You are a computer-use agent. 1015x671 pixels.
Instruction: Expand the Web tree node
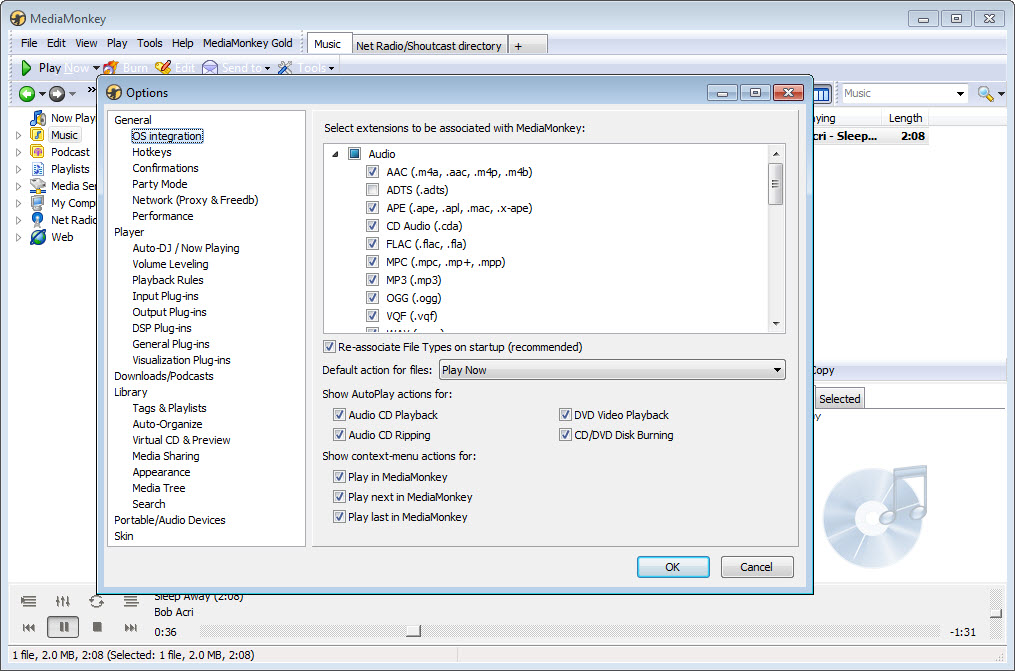click(x=18, y=237)
